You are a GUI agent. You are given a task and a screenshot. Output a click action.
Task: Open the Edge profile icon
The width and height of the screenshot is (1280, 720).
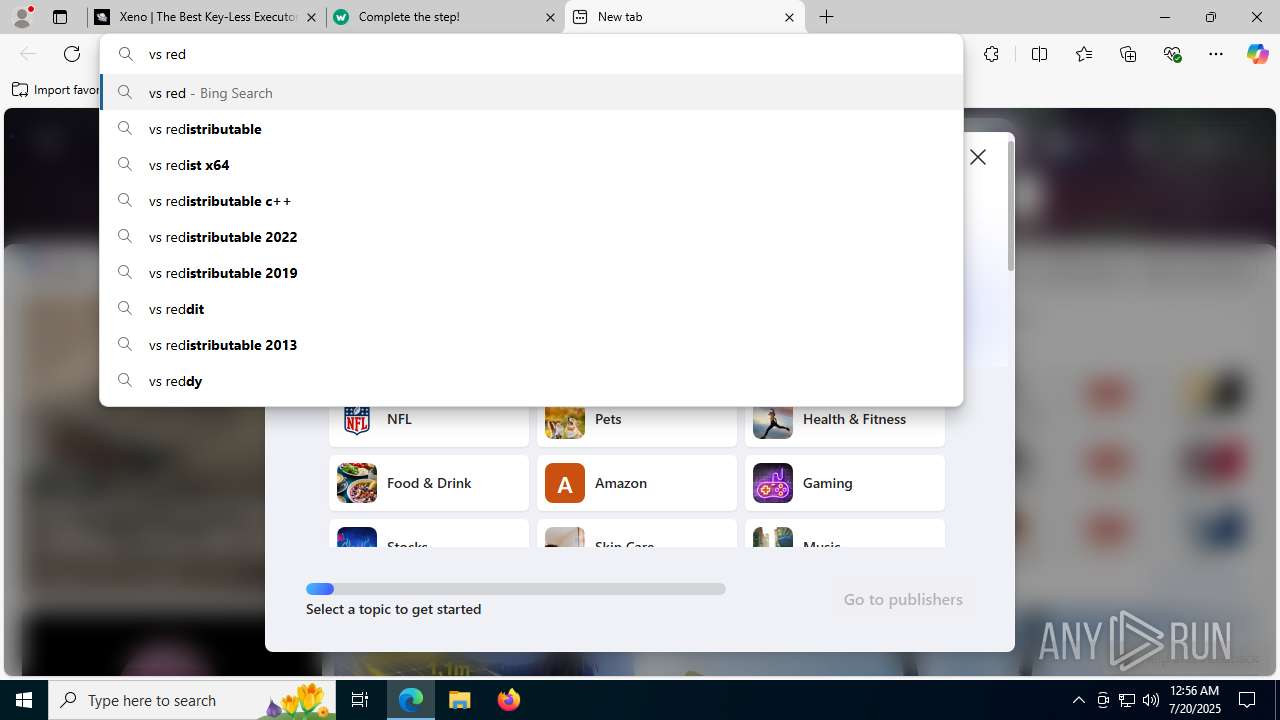tap(22, 17)
